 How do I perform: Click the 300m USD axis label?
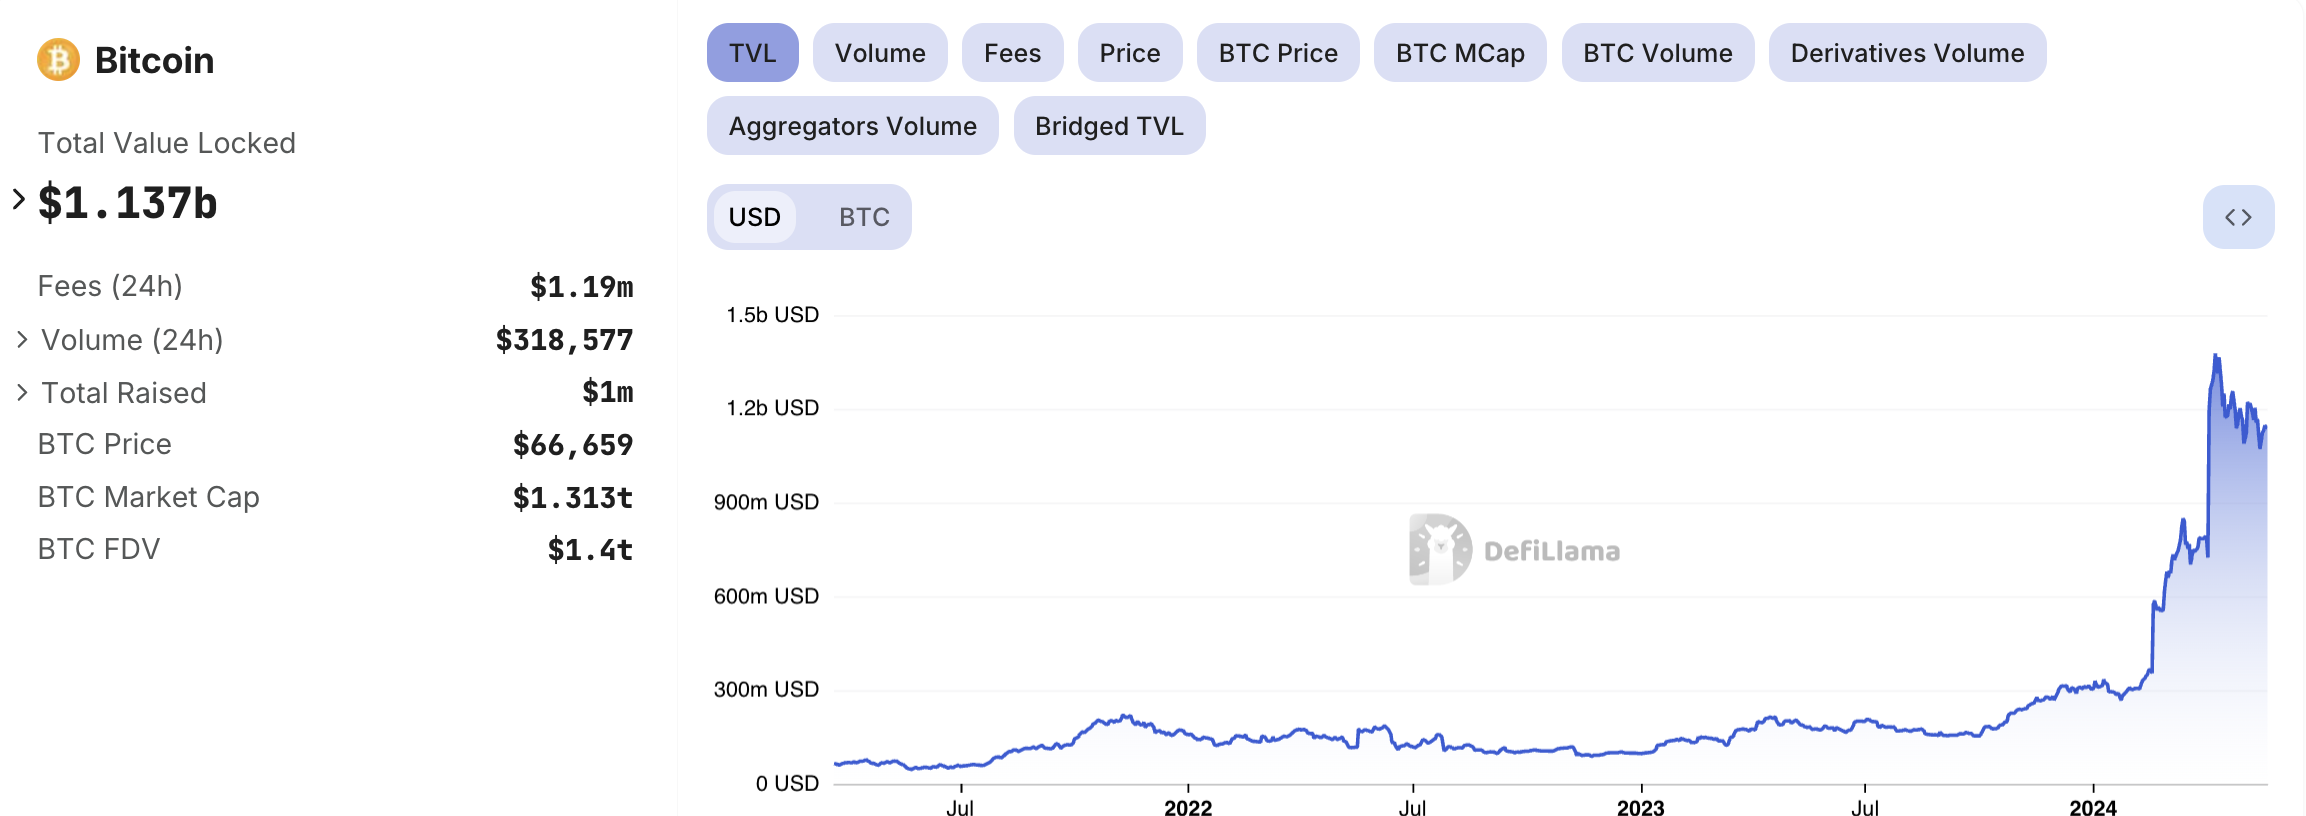766,689
